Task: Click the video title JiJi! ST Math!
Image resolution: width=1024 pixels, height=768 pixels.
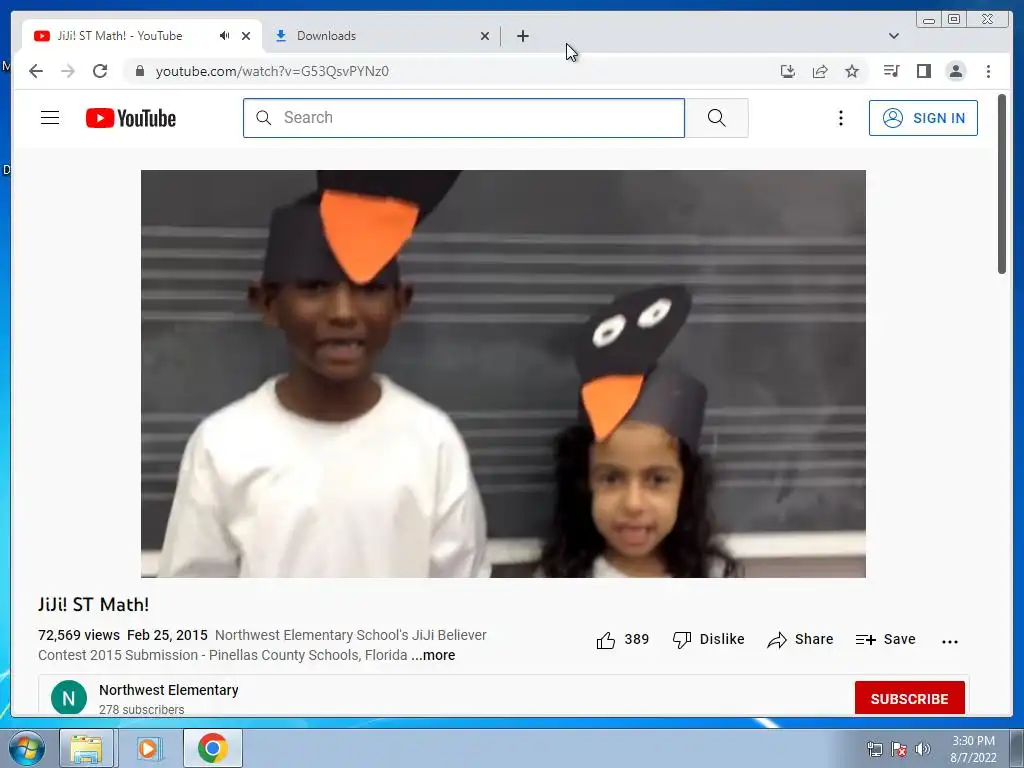Action: tap(93, 605)
